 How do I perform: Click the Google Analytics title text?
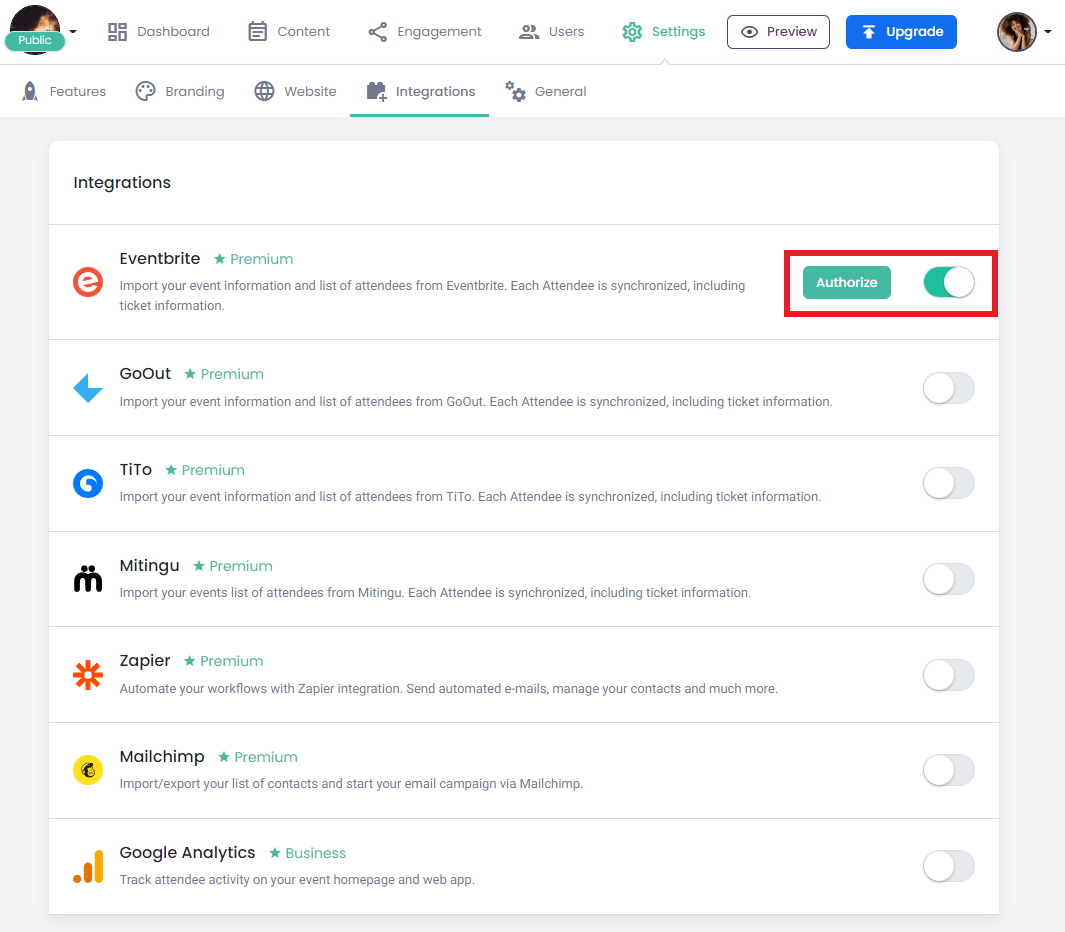(x=187, y=853)
